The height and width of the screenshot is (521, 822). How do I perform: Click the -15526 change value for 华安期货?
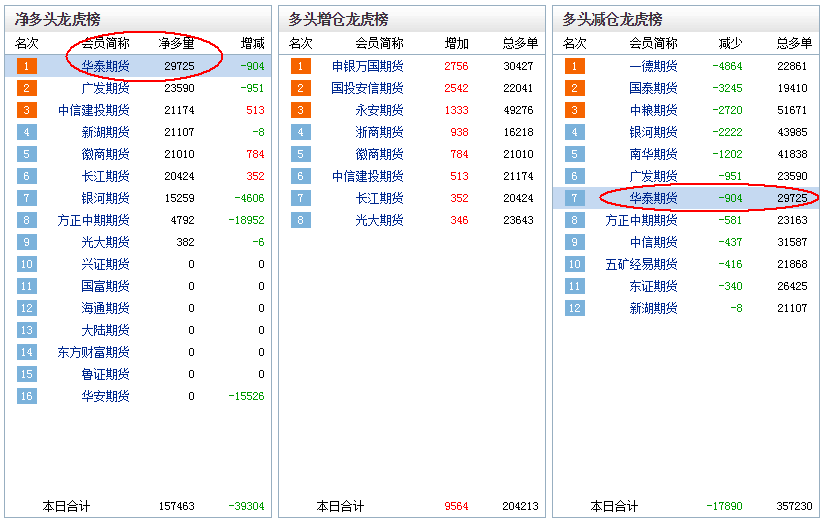[246, 396]
